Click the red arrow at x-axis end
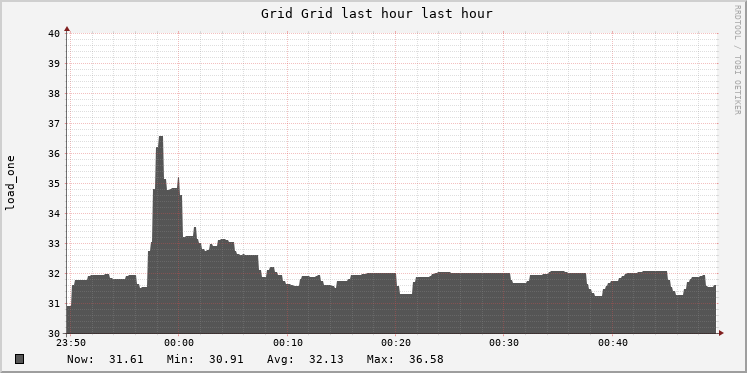Image resolution: width=747 pixels, height=373 pixels. click(x=721, y=333)
